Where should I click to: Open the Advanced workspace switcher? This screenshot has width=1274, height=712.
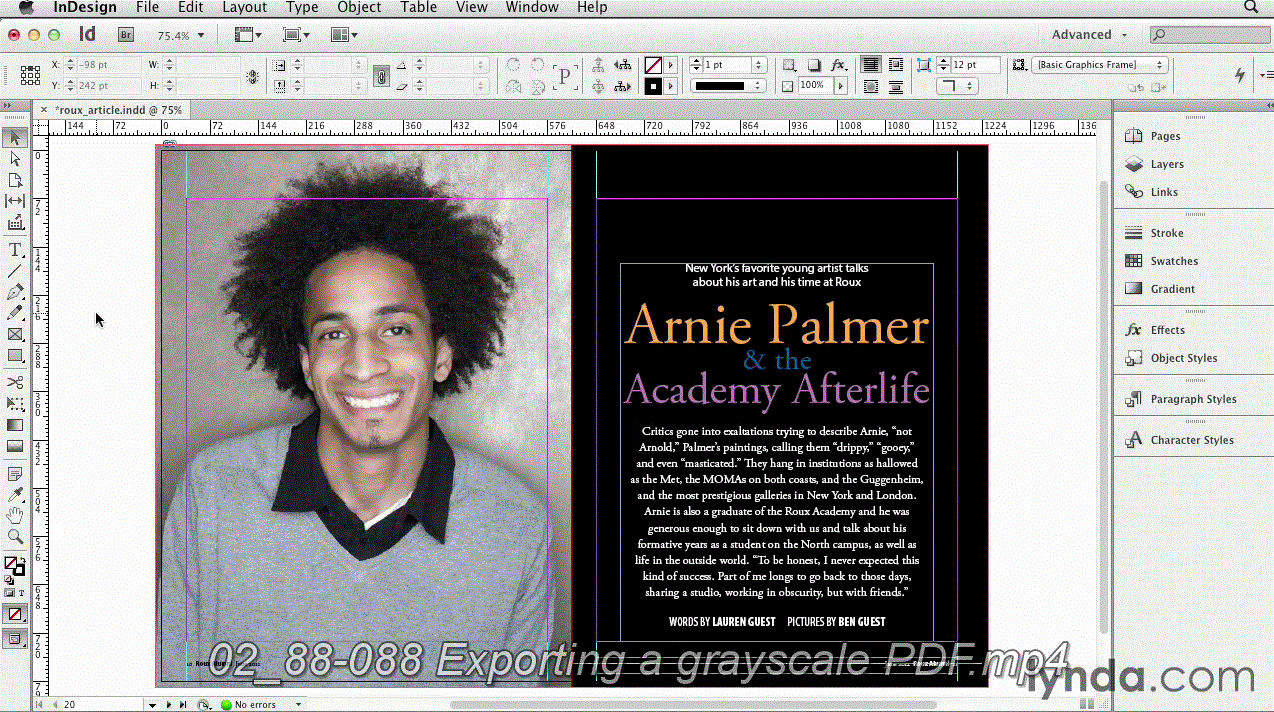coord(1090,35)
